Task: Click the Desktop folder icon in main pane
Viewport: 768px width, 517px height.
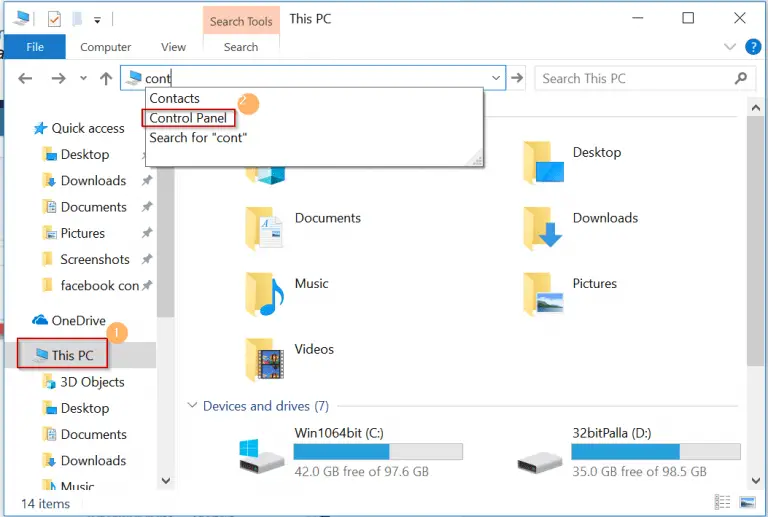Action: click(543, 162)
